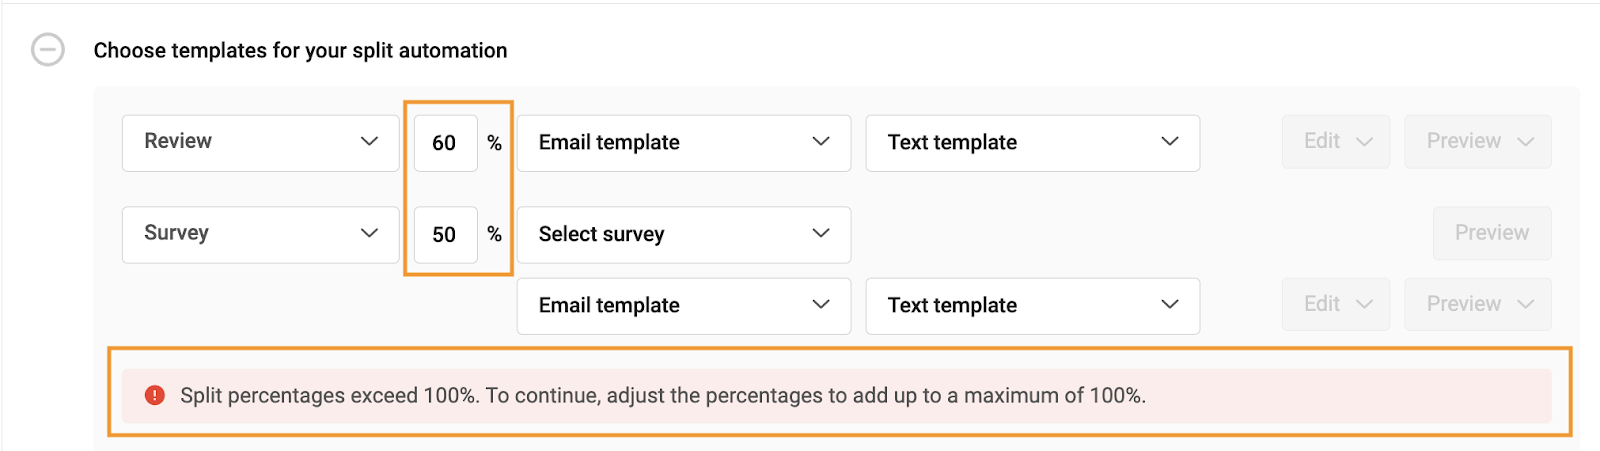1600x451 pixels.
Task: Click Edit button in the Review row
Action: [x=1336, y=142]
